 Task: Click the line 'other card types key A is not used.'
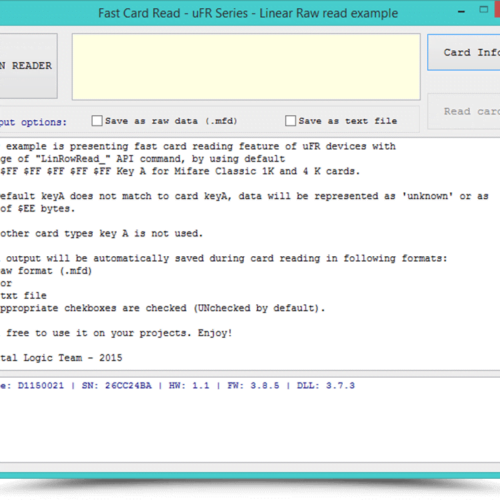pyautogui.click(x=101, y=233)
